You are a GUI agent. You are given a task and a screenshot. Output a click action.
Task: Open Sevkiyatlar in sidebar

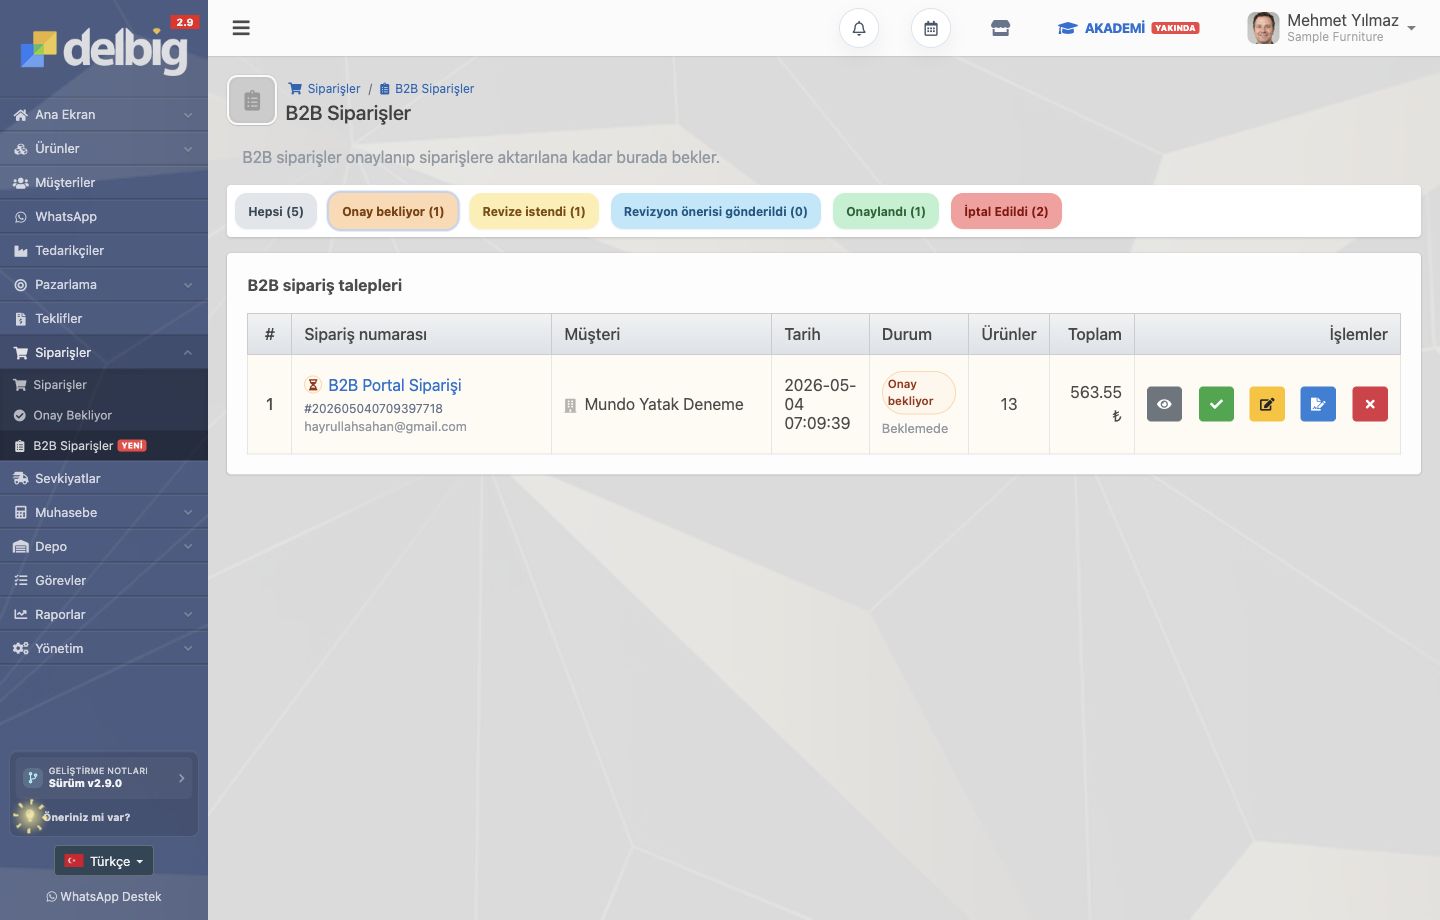104,479
